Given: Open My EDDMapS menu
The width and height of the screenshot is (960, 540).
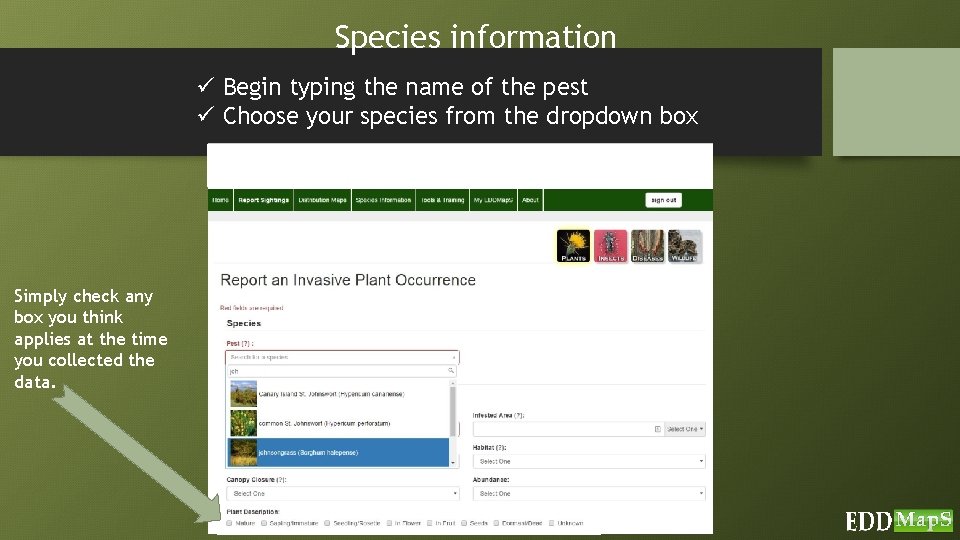Looking at the screenshot, I should pos(493,200).
